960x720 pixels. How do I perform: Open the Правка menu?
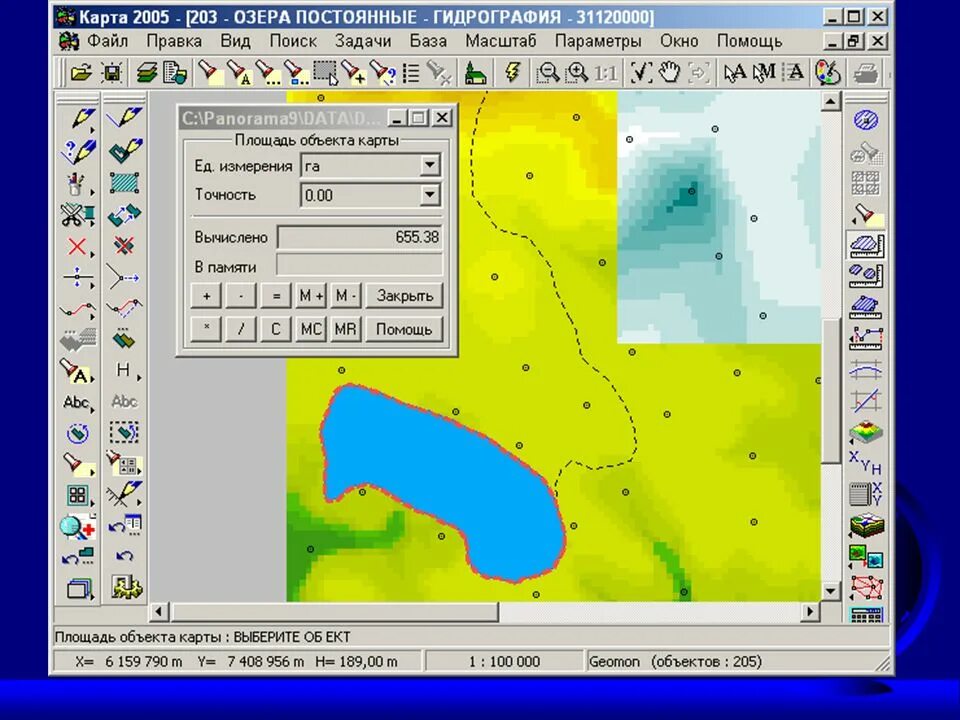tap(174, 41)
